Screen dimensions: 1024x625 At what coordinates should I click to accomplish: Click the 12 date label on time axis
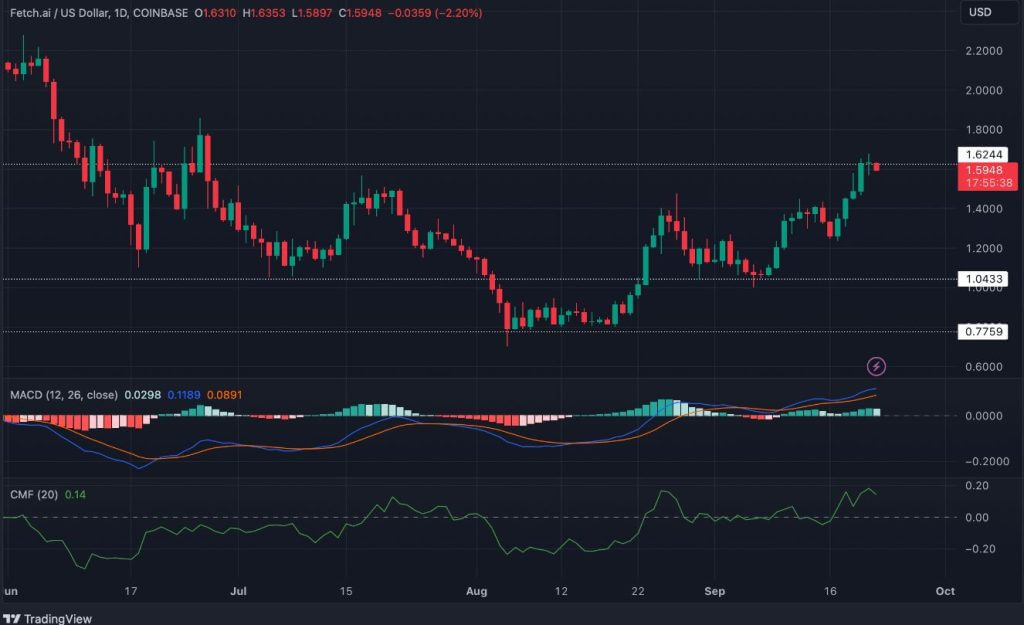click(x=561, y=591)
